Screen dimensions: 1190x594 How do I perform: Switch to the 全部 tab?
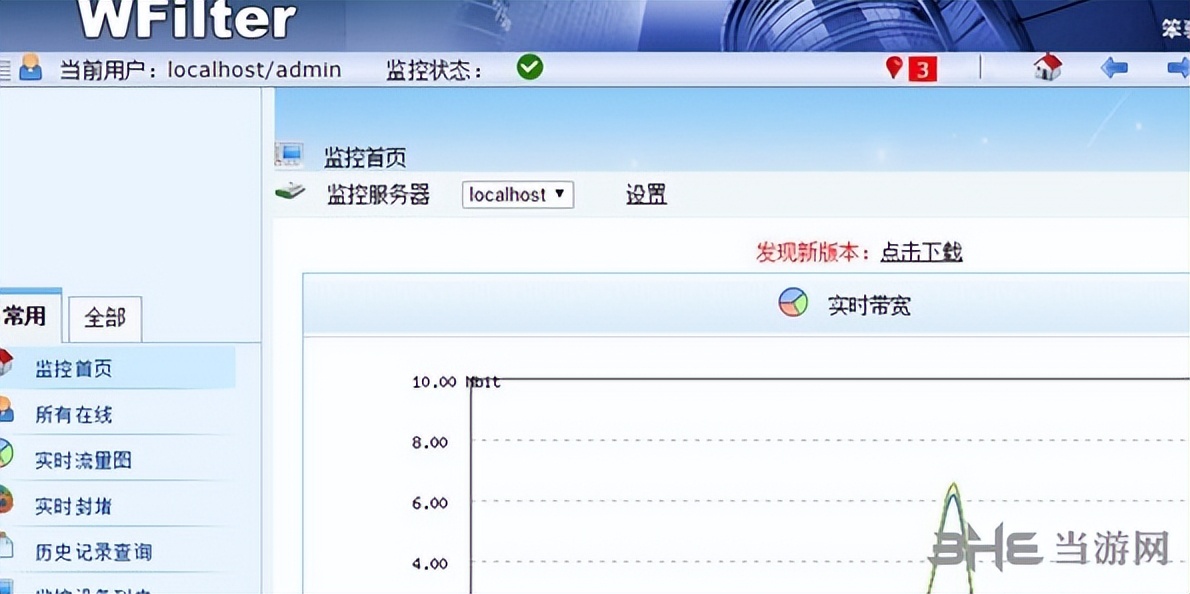coord(105,317)
